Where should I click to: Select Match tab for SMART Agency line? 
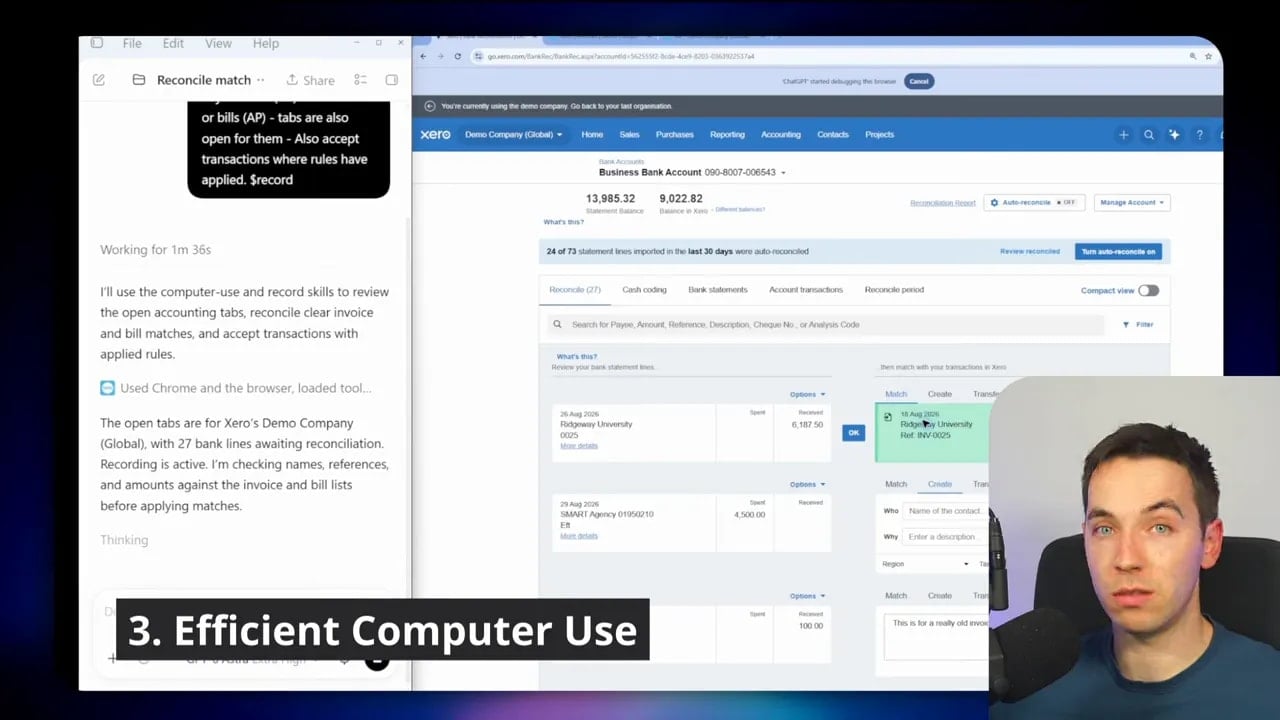[896, 484]
